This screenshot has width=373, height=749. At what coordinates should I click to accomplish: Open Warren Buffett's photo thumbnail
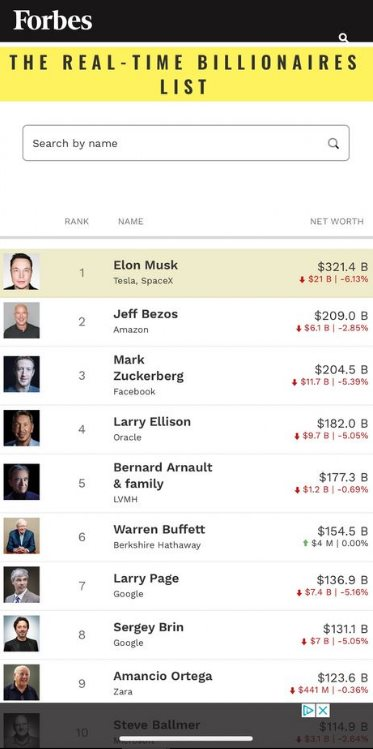tap(21, 536)
